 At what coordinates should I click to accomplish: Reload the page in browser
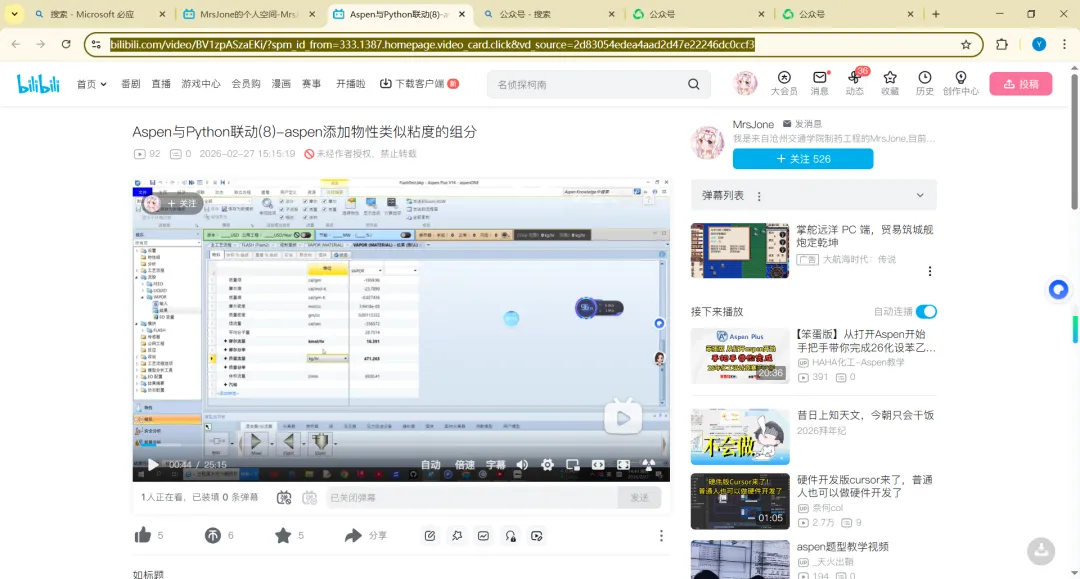tap(66, 44)
